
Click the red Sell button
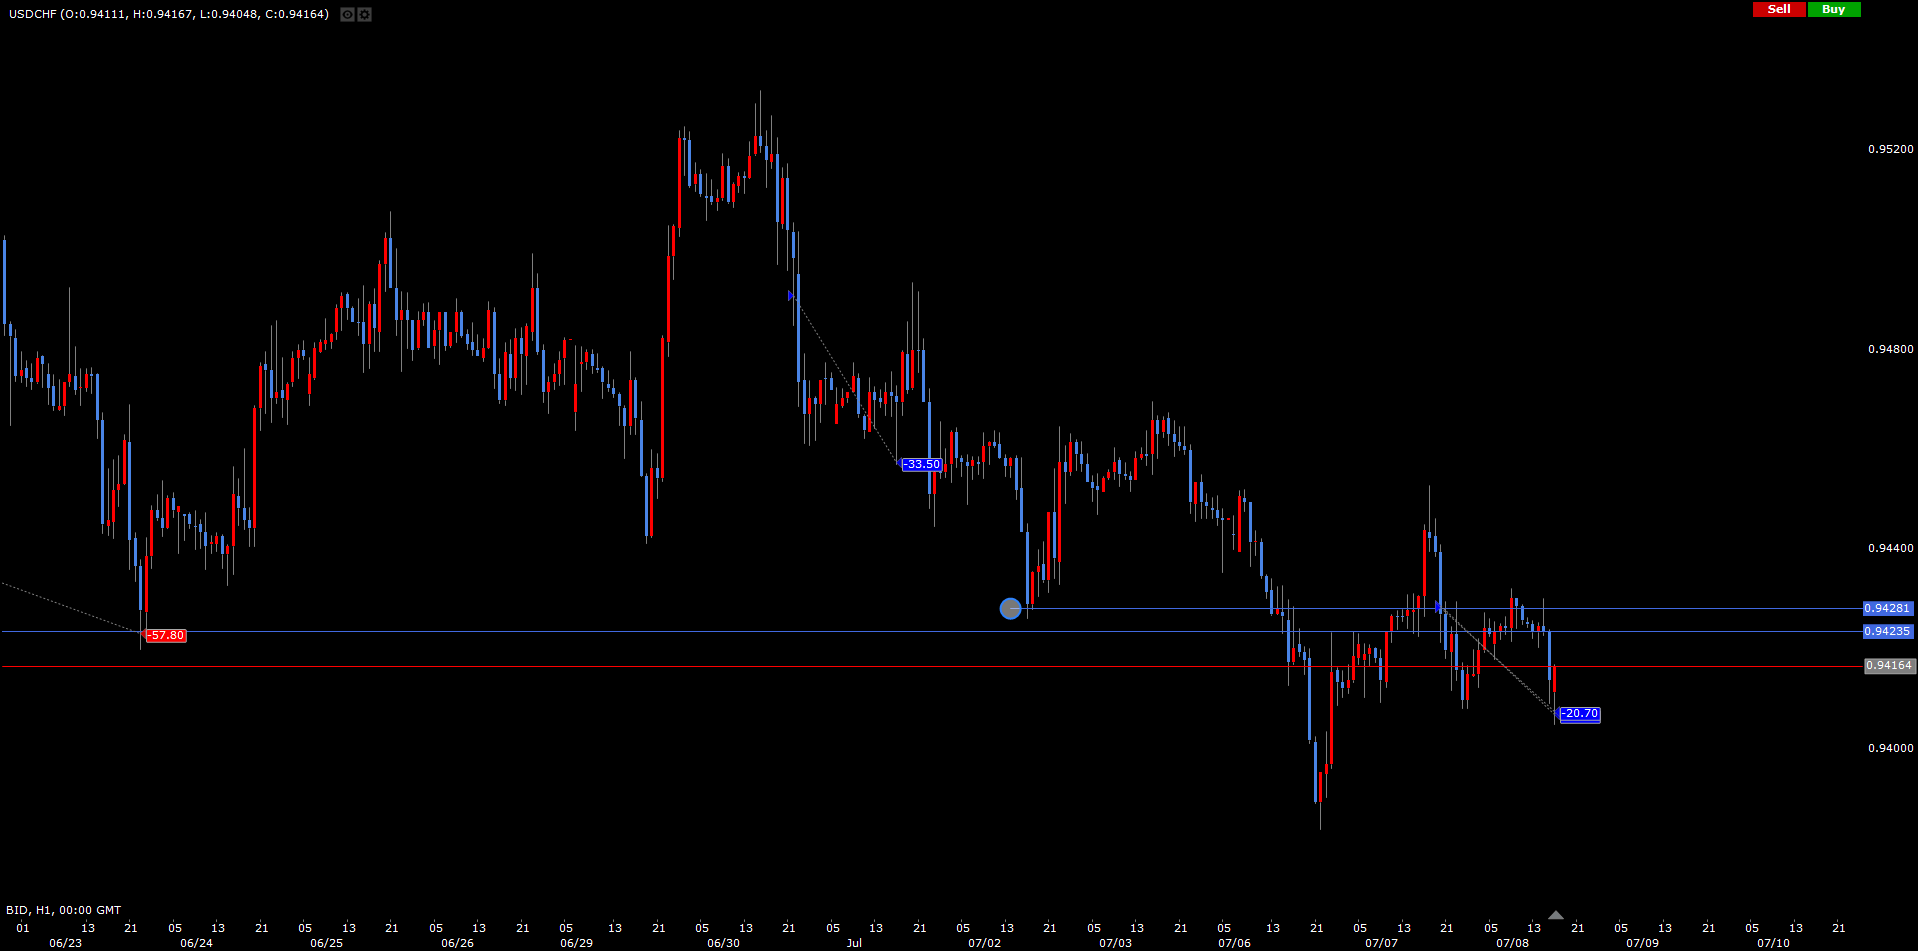[1779, 9]
